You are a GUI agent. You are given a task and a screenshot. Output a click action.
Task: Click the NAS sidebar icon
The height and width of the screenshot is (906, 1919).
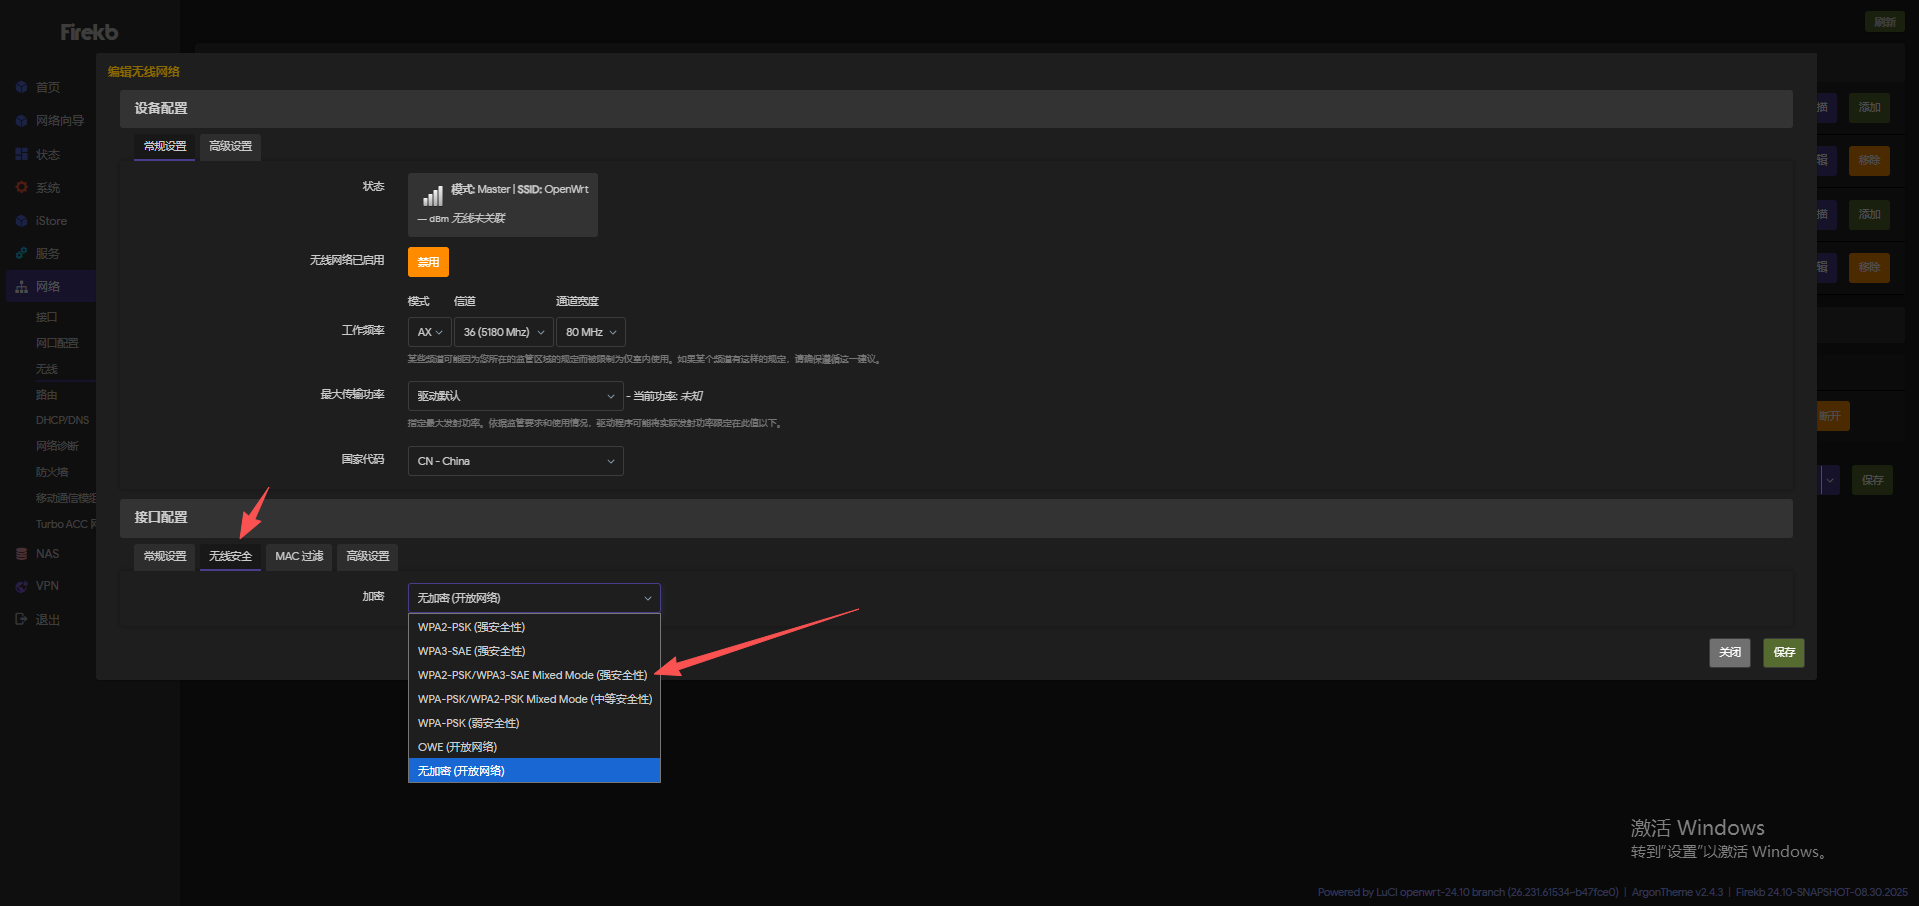tap(21, 554)
